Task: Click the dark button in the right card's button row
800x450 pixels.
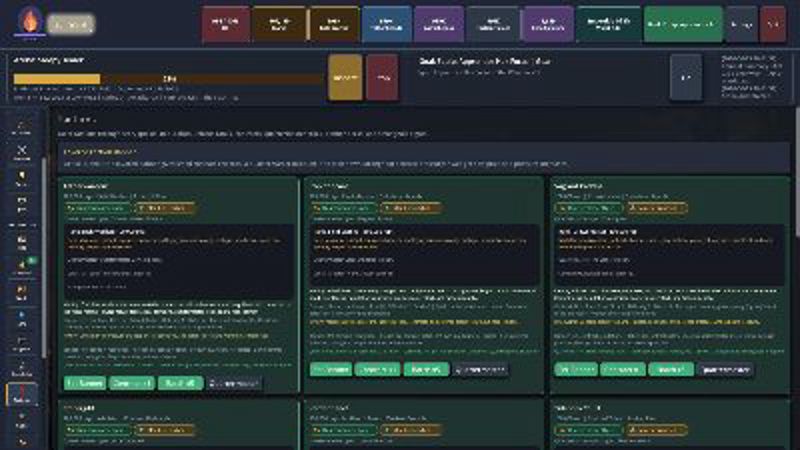Action: click(x=725, y=369)
